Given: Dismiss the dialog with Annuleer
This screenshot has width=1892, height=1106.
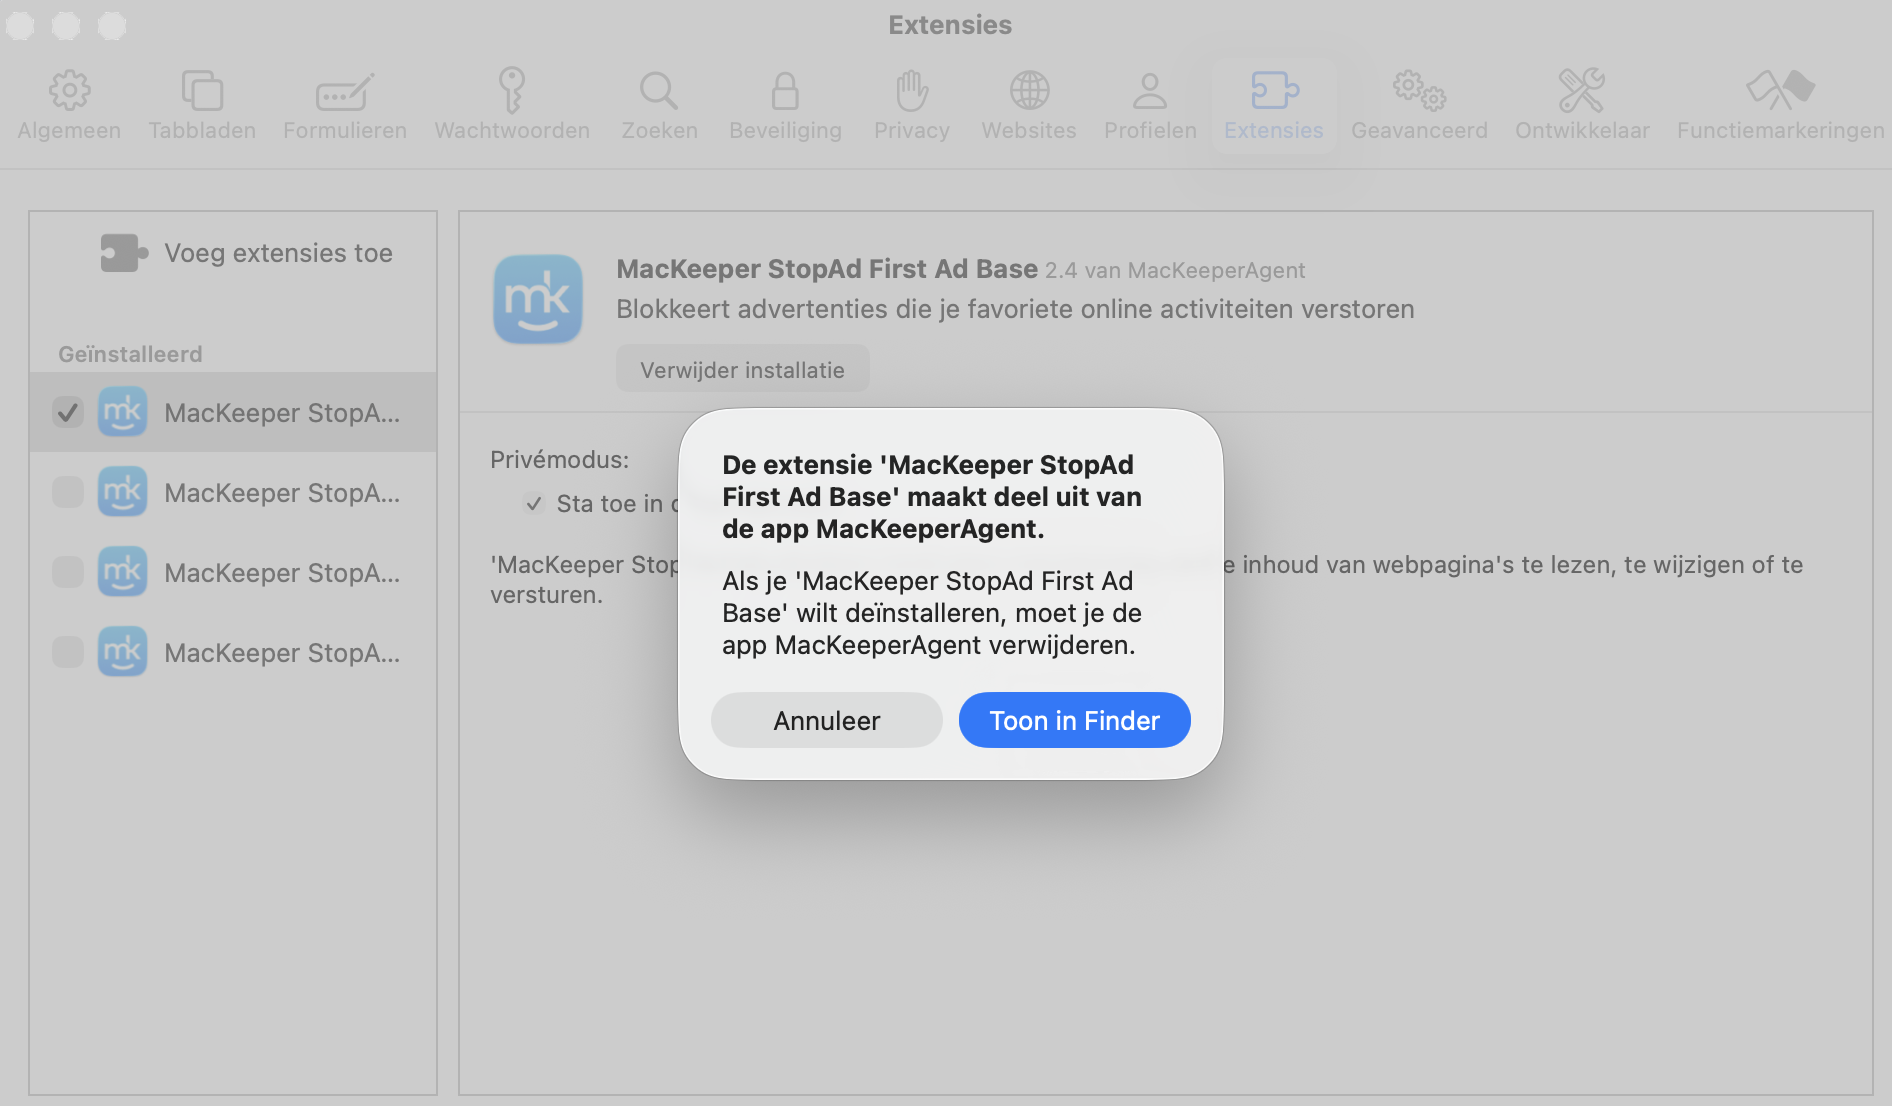Looking at the screenshot, I should (x=826, y=720).
